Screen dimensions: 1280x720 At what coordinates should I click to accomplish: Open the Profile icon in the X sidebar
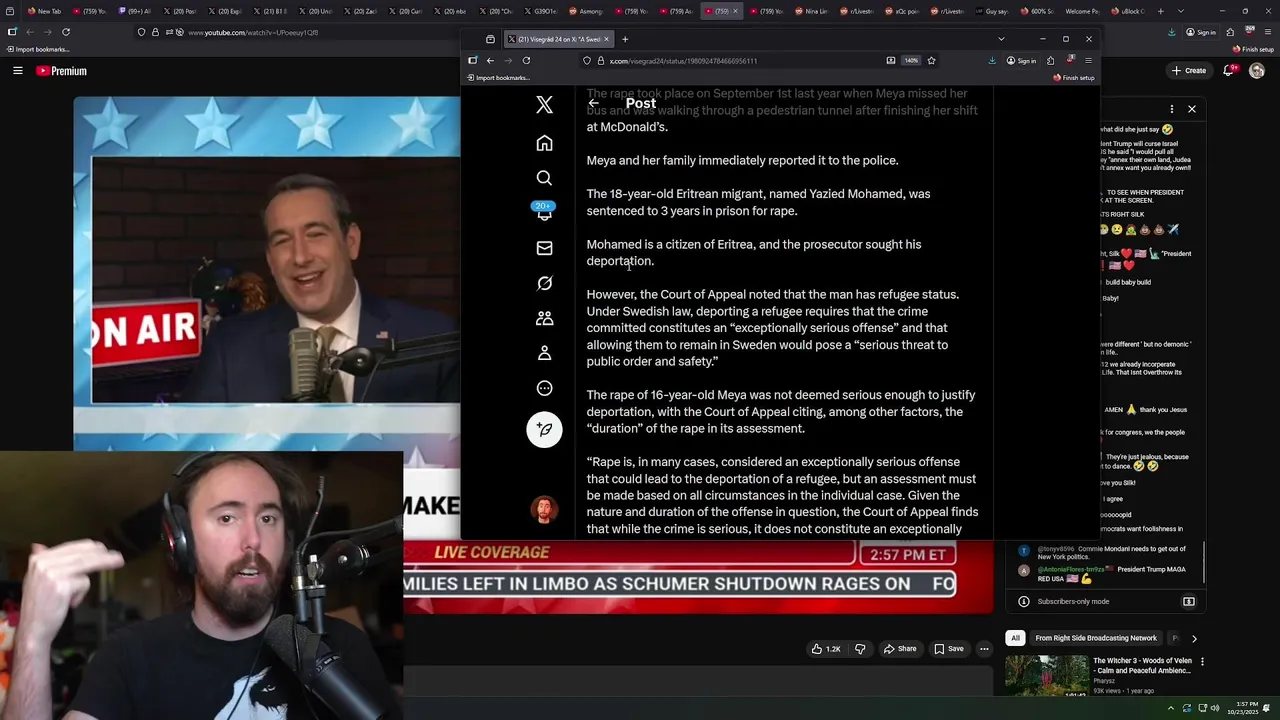544,353
